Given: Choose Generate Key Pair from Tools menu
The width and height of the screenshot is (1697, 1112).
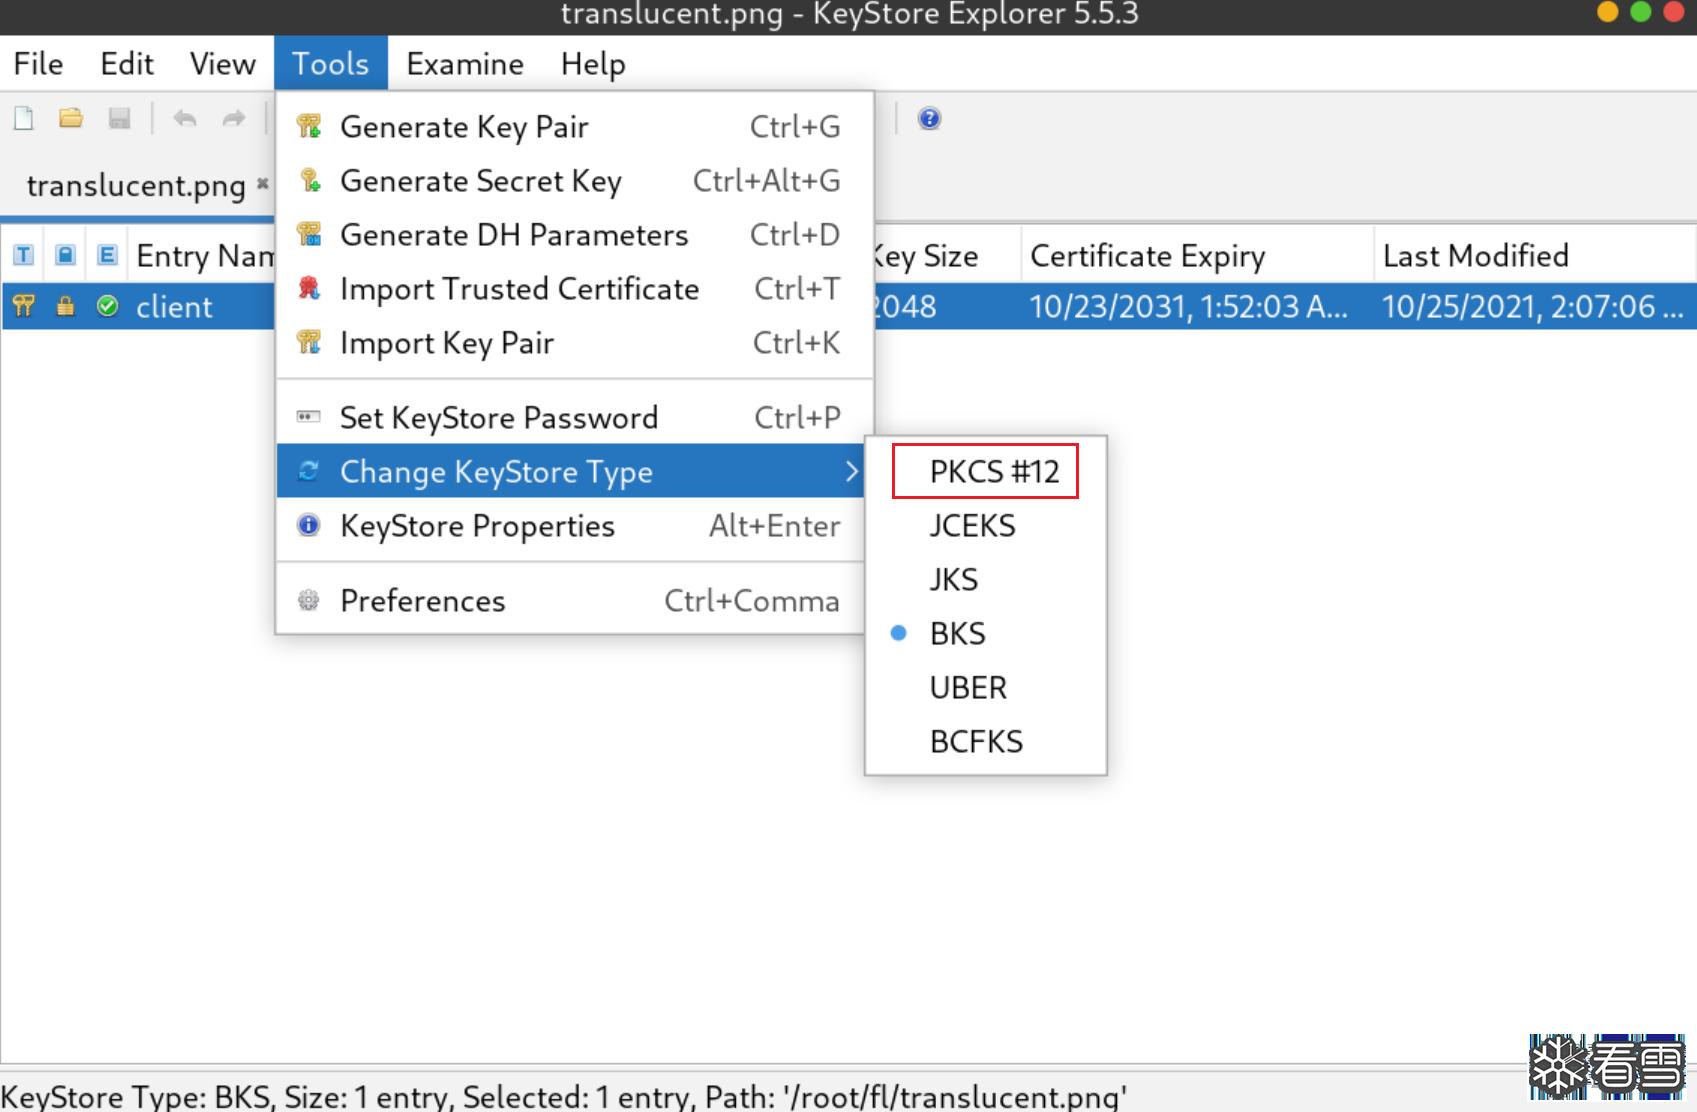Looking at the screenshot, I should (464, 127).
